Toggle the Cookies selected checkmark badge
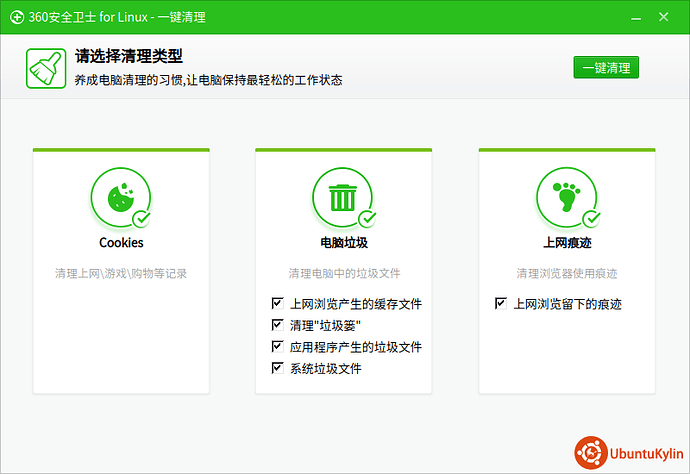Image resolution: width=690 pixels, height=474 pixels. tap(142, 219)
